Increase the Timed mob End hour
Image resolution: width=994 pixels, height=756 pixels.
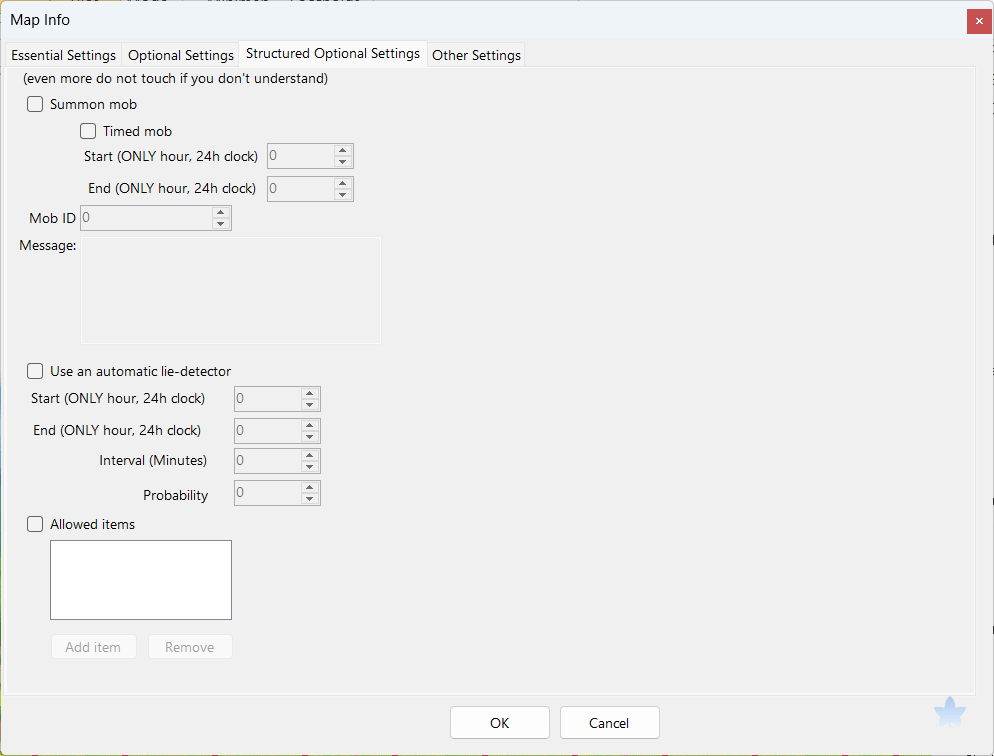click(x=342, y=183)
